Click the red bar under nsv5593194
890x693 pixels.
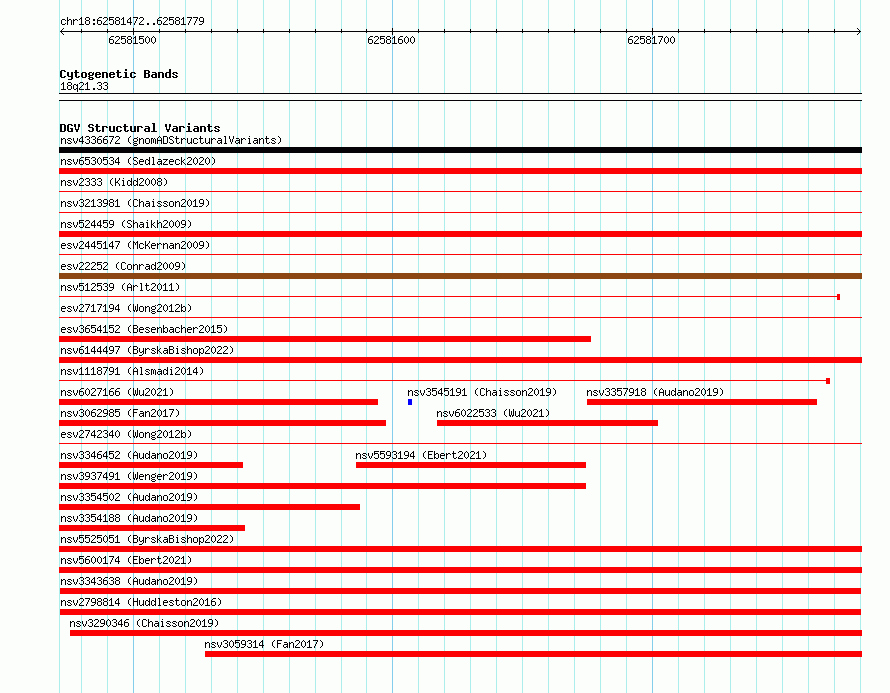(471, 465)
